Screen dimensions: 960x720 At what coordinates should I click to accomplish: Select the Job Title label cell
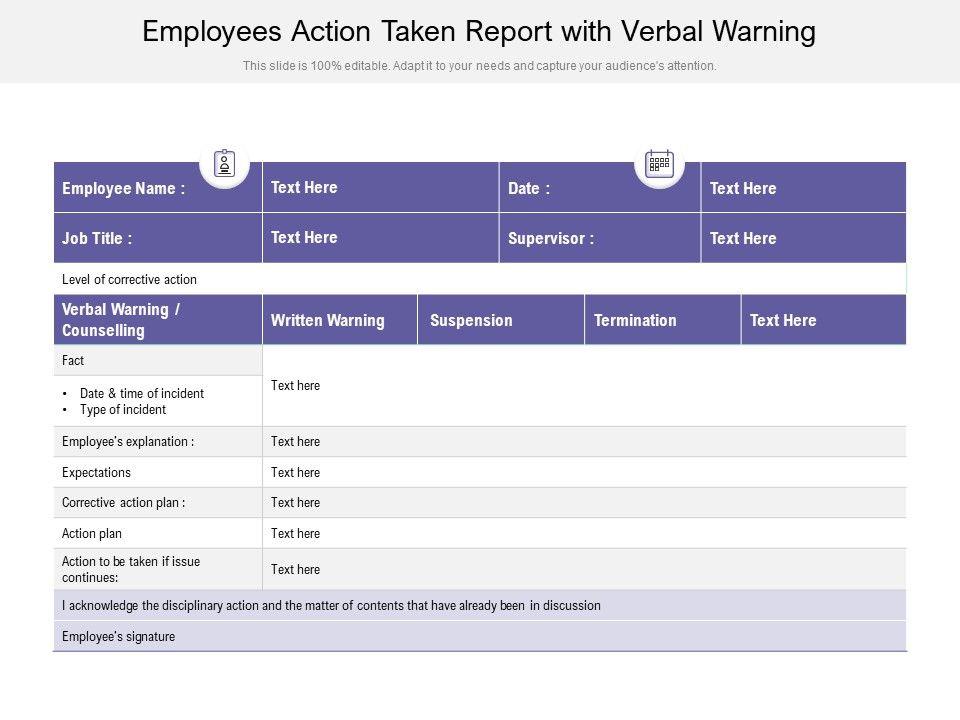tap(97, 239)
